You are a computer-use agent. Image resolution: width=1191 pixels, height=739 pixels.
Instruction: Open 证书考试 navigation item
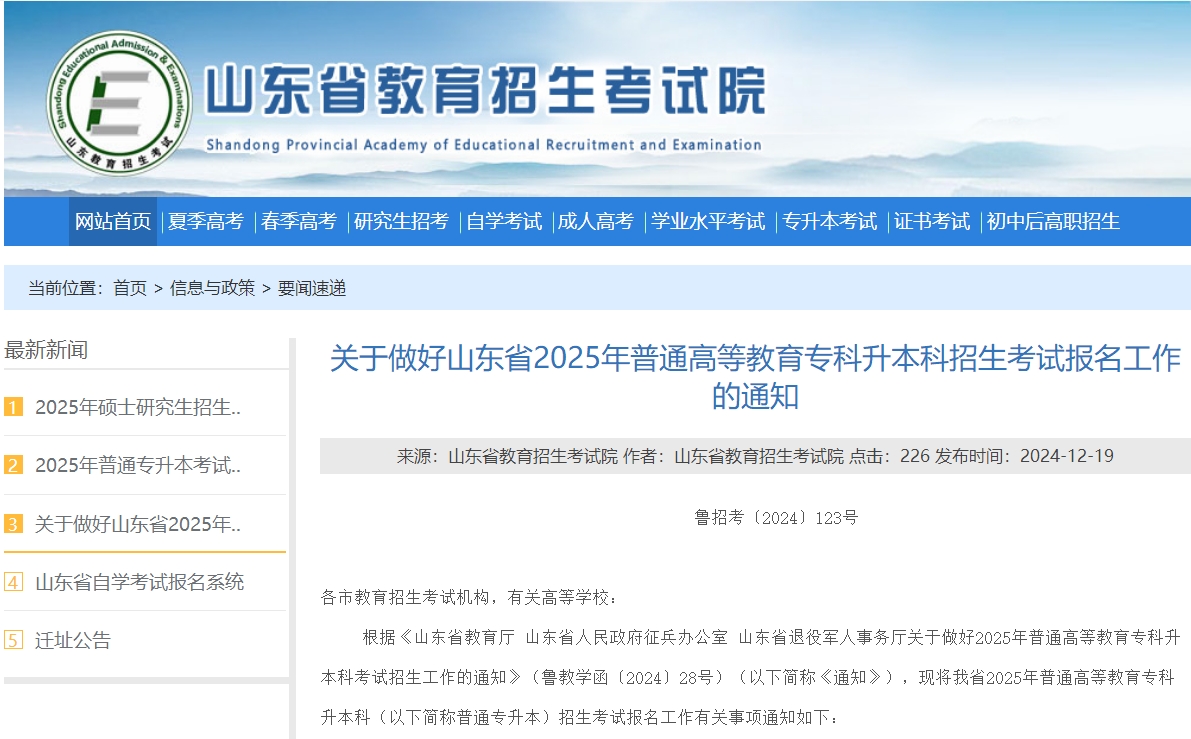[932, 222]
